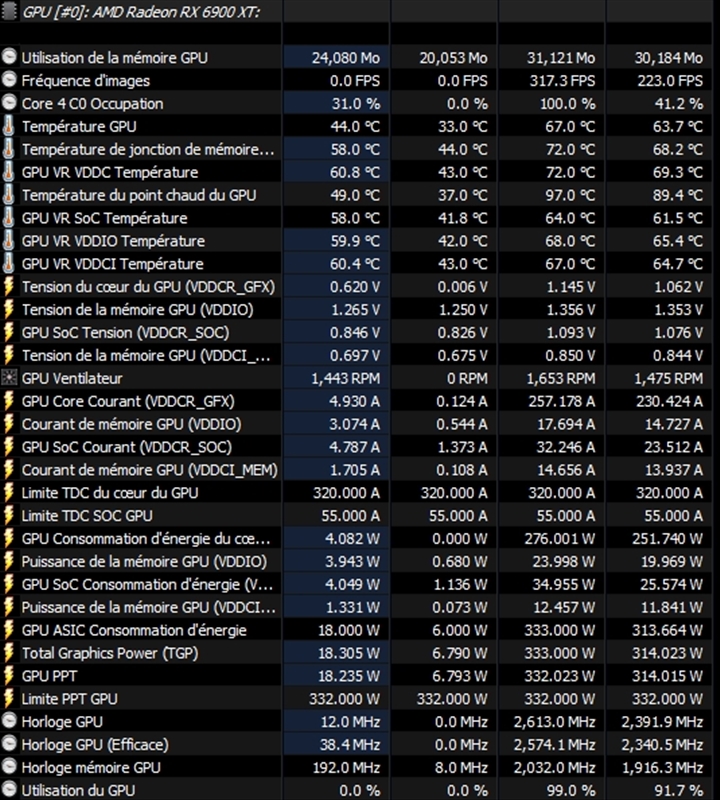Viewport: 720px width, 800px height.
Task: Select the Puissance de la mémoire GPU (VDDIO) label
Action: [144, 562]
